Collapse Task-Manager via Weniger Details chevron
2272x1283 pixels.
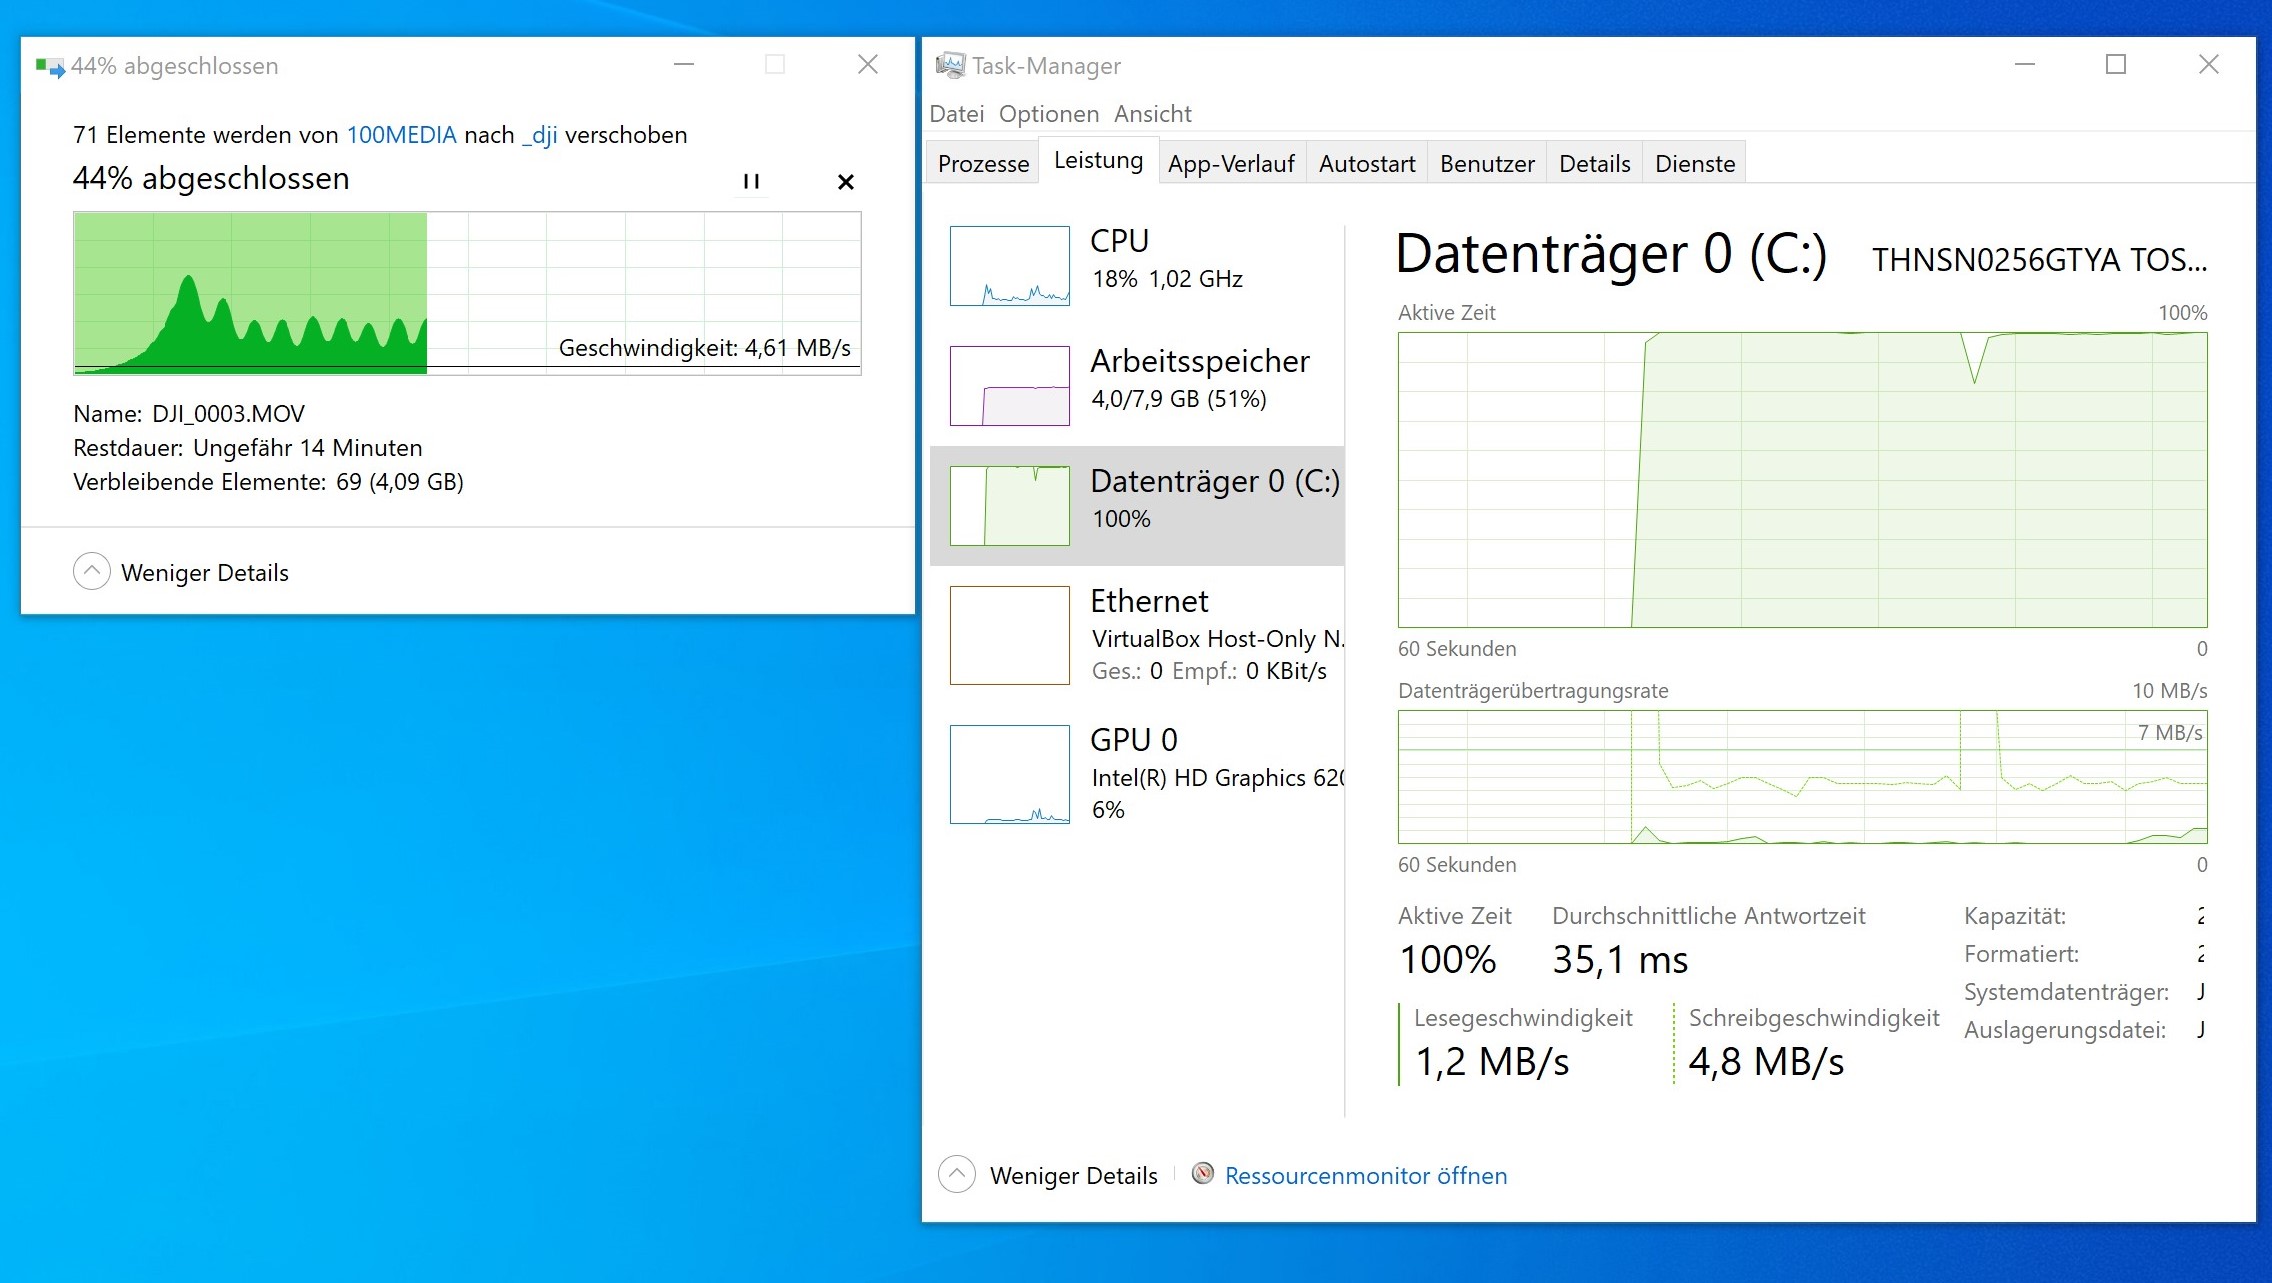click(x=957, y=1174)
